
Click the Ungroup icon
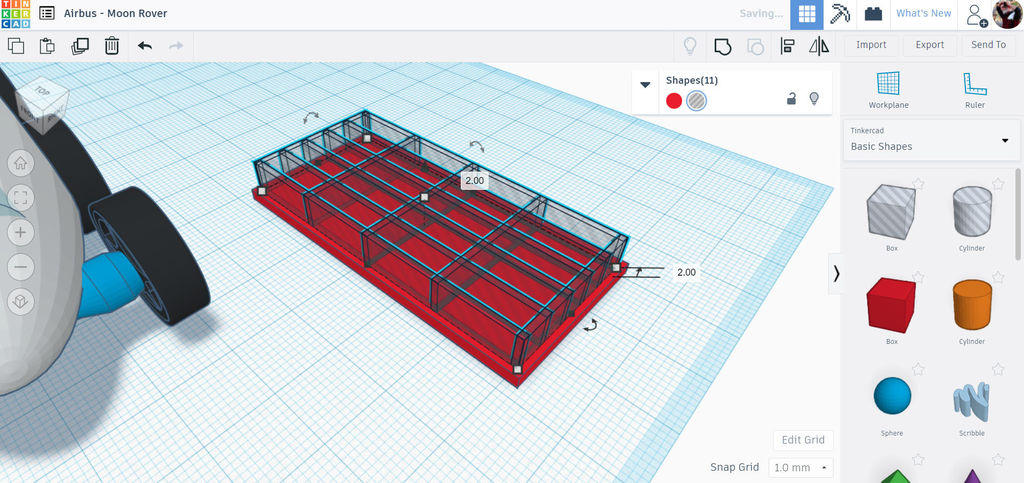[x=755, y=46]
